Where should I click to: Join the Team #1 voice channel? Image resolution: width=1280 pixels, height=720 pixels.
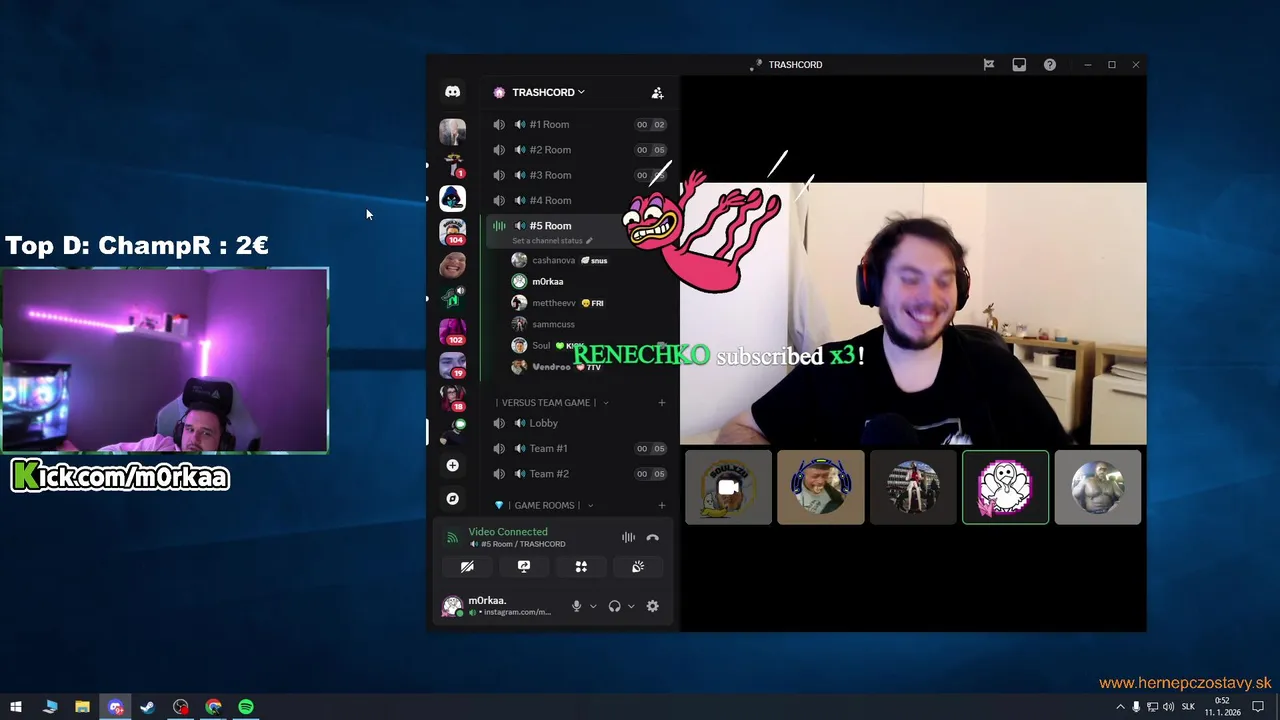point(579,448)
